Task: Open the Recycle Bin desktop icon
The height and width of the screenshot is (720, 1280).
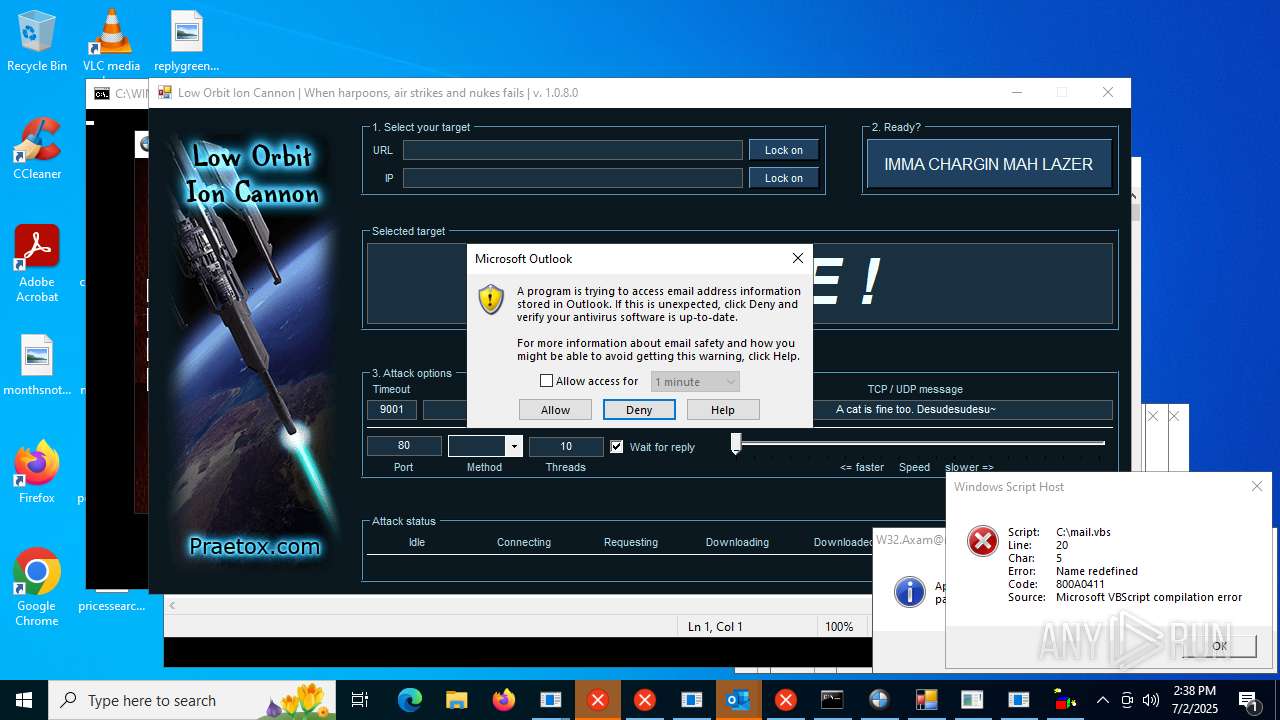Action: [x=37, y=41]
